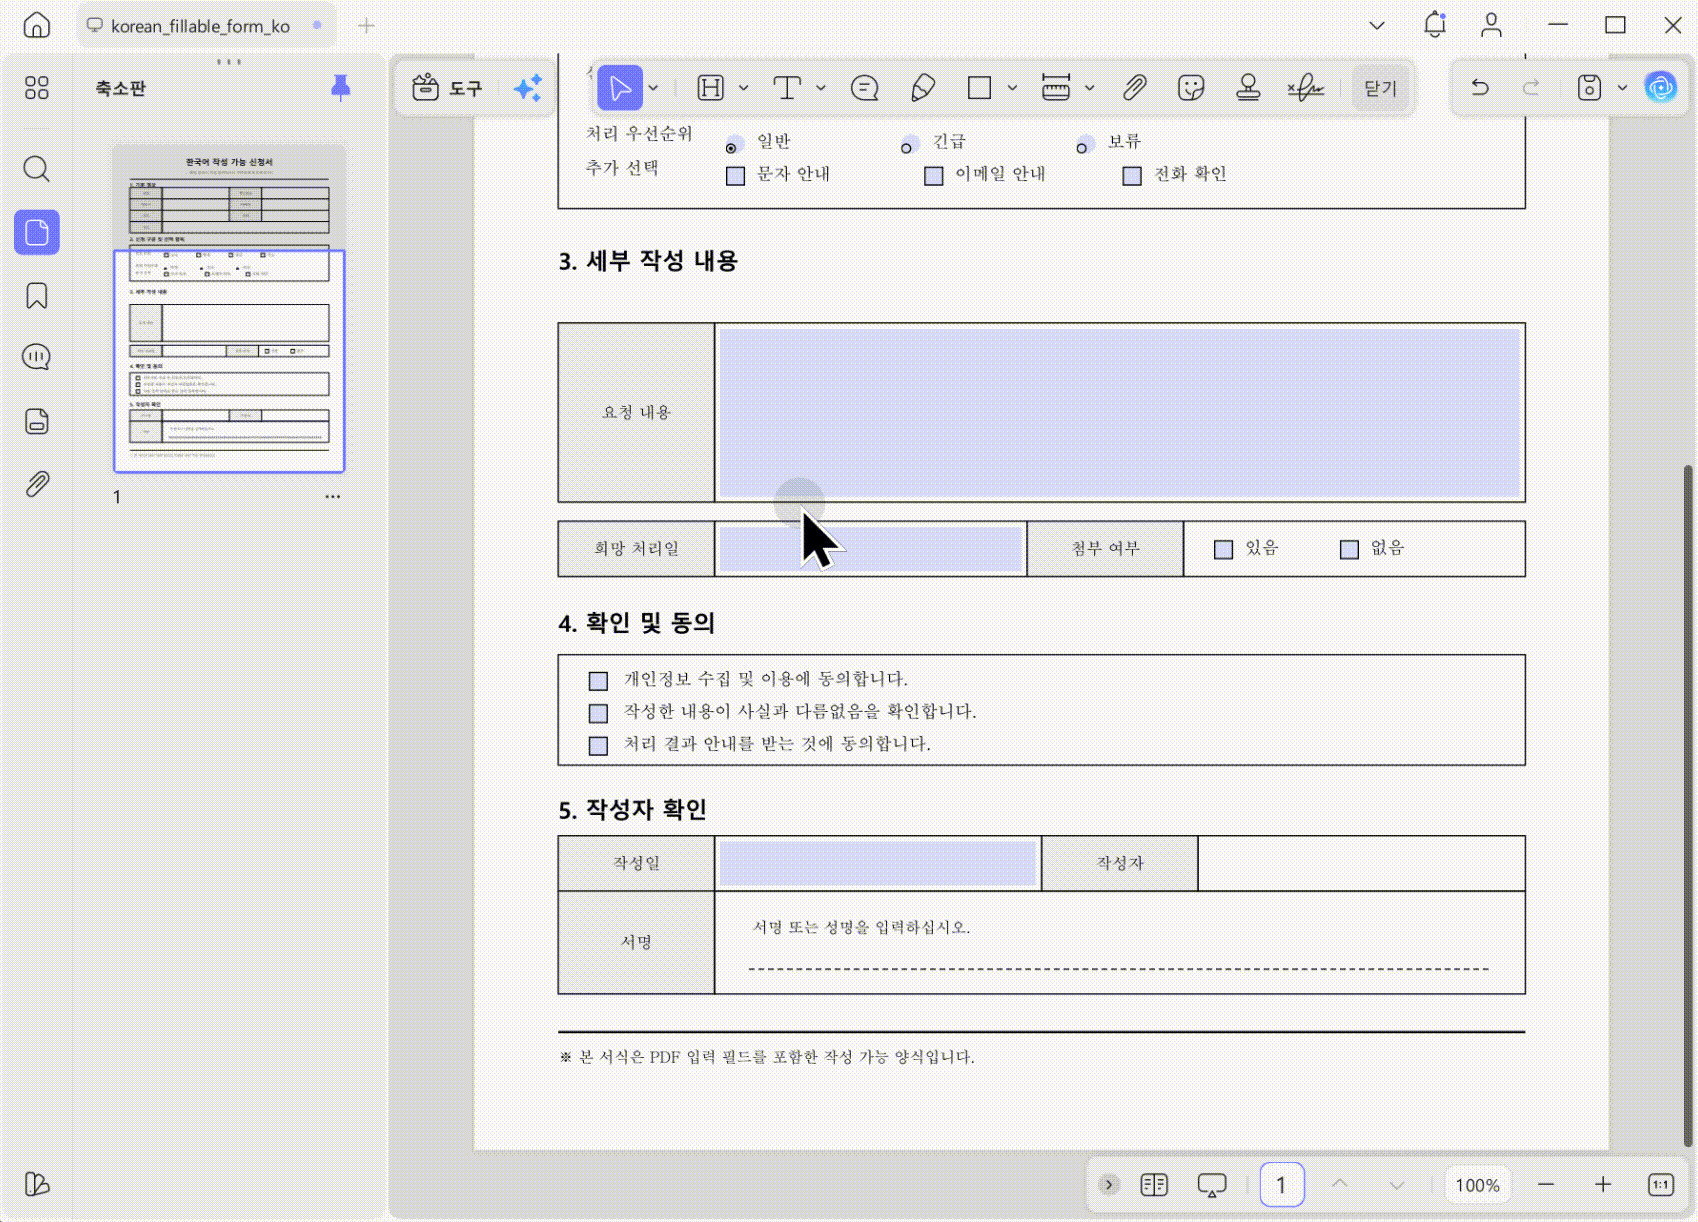The image size is (1698, 1222).
Task: Open the user account icon
Action: click(x=1491, y=25)
